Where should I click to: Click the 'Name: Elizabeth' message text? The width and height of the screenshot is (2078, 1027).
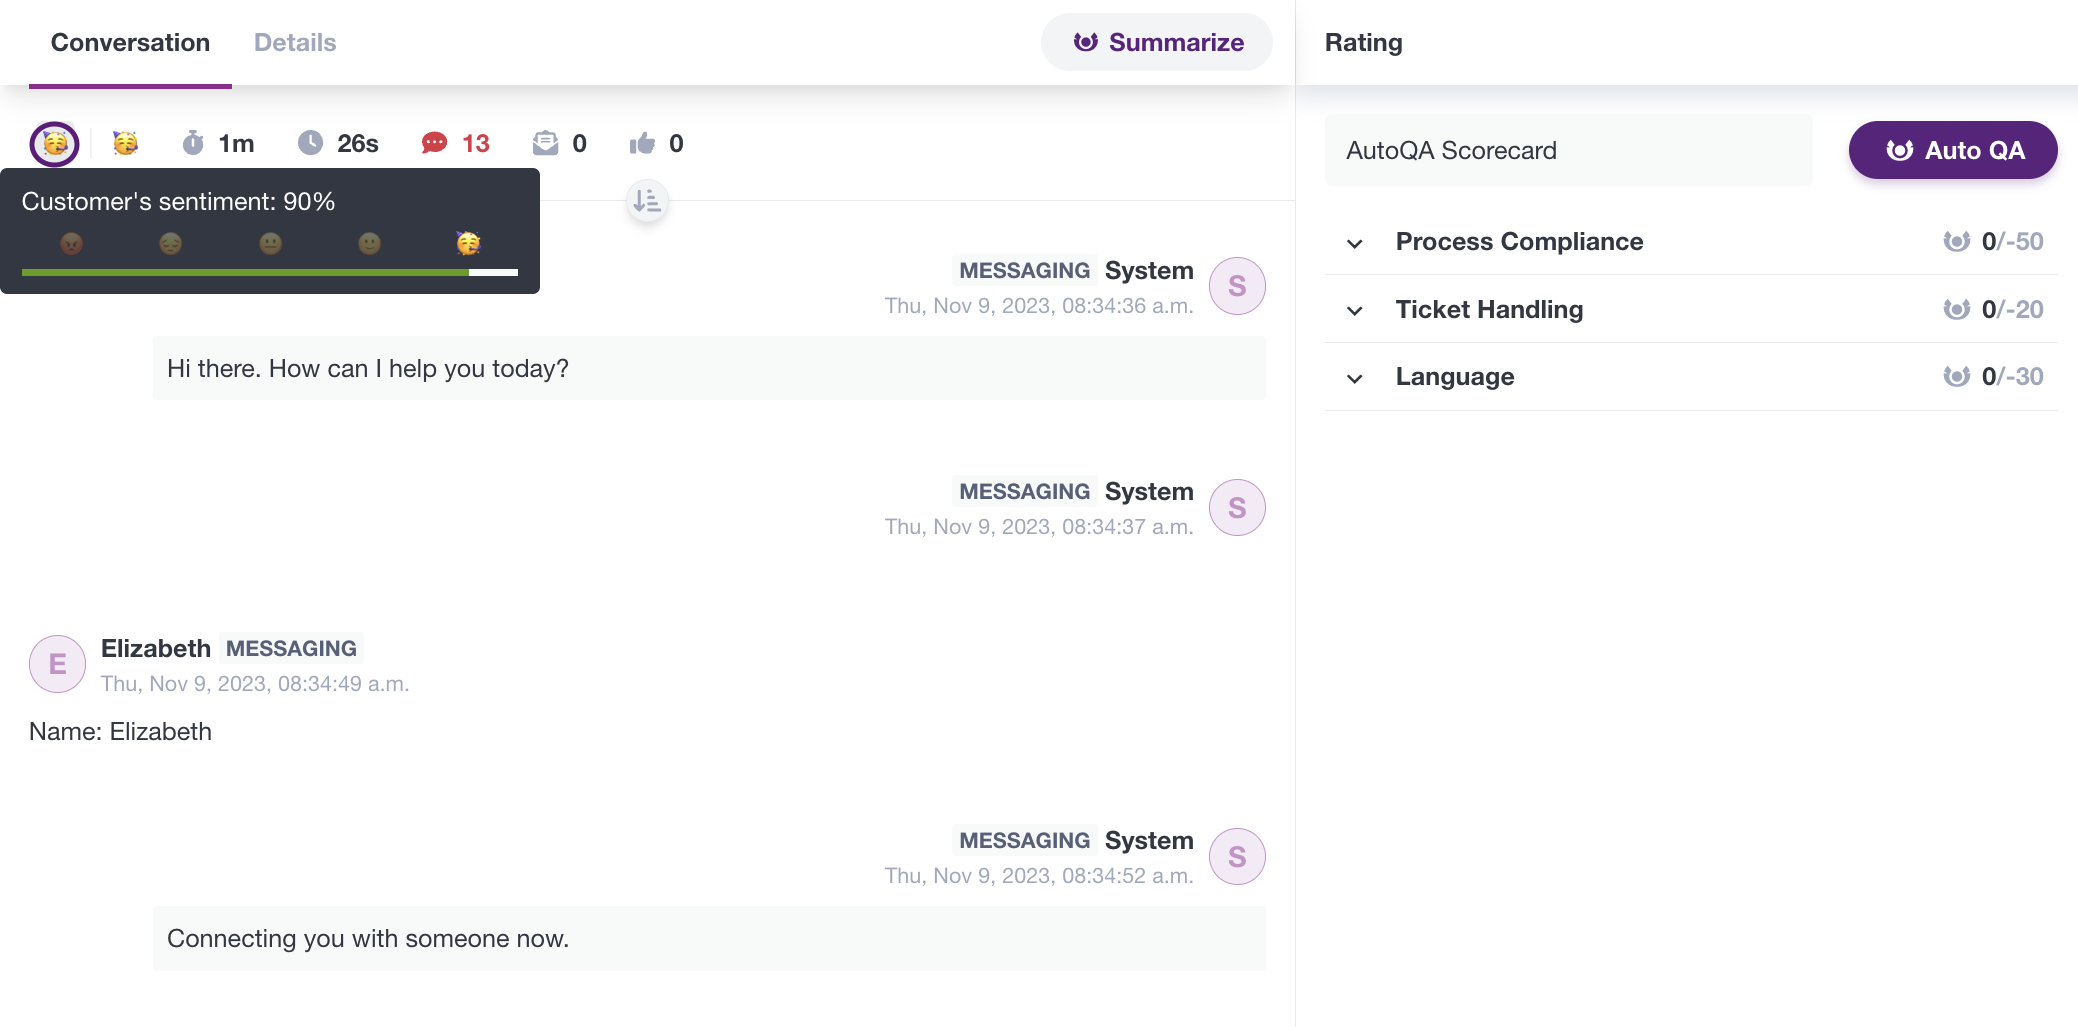(x=120, y=731)
